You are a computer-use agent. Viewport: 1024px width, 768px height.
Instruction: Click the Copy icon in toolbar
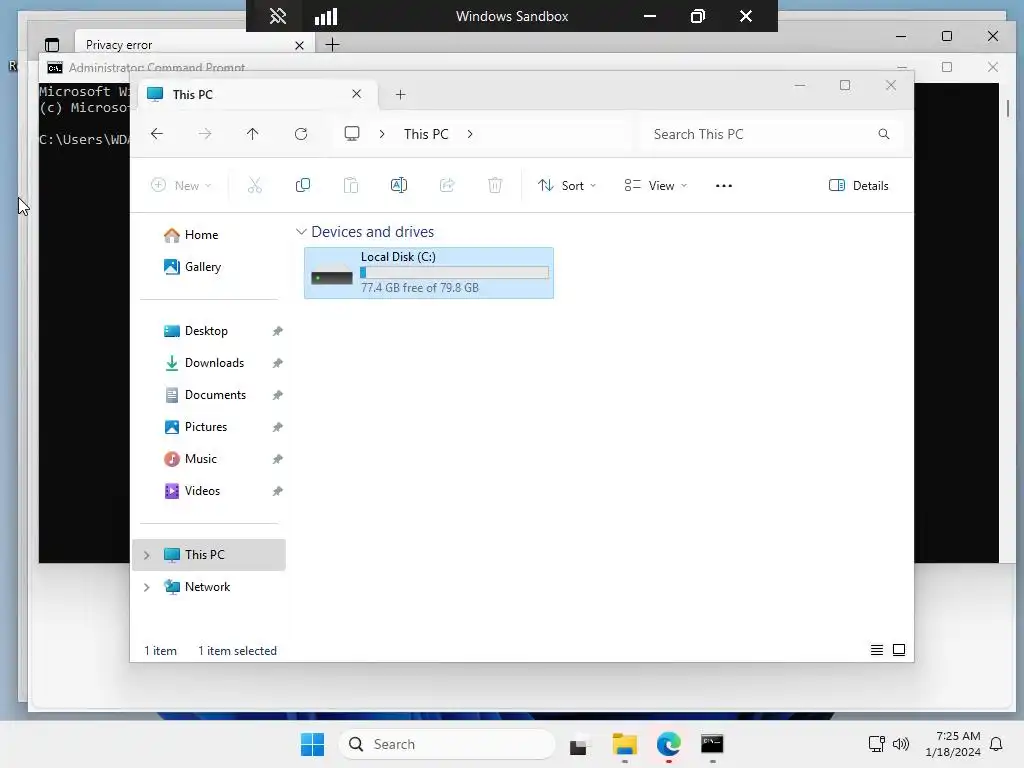pos(303,185)
